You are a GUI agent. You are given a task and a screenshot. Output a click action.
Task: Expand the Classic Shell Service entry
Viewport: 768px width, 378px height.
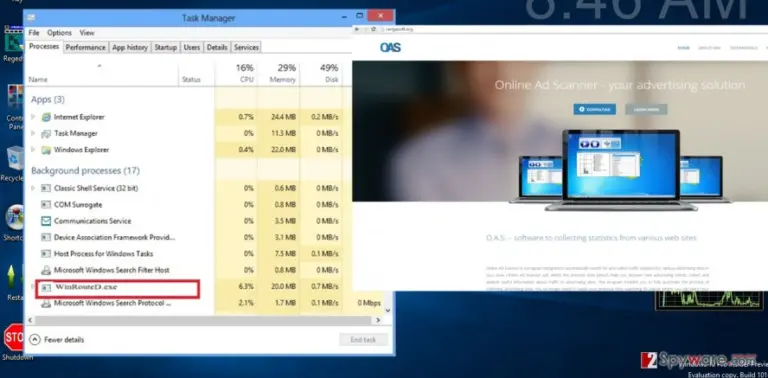[33, 188]
